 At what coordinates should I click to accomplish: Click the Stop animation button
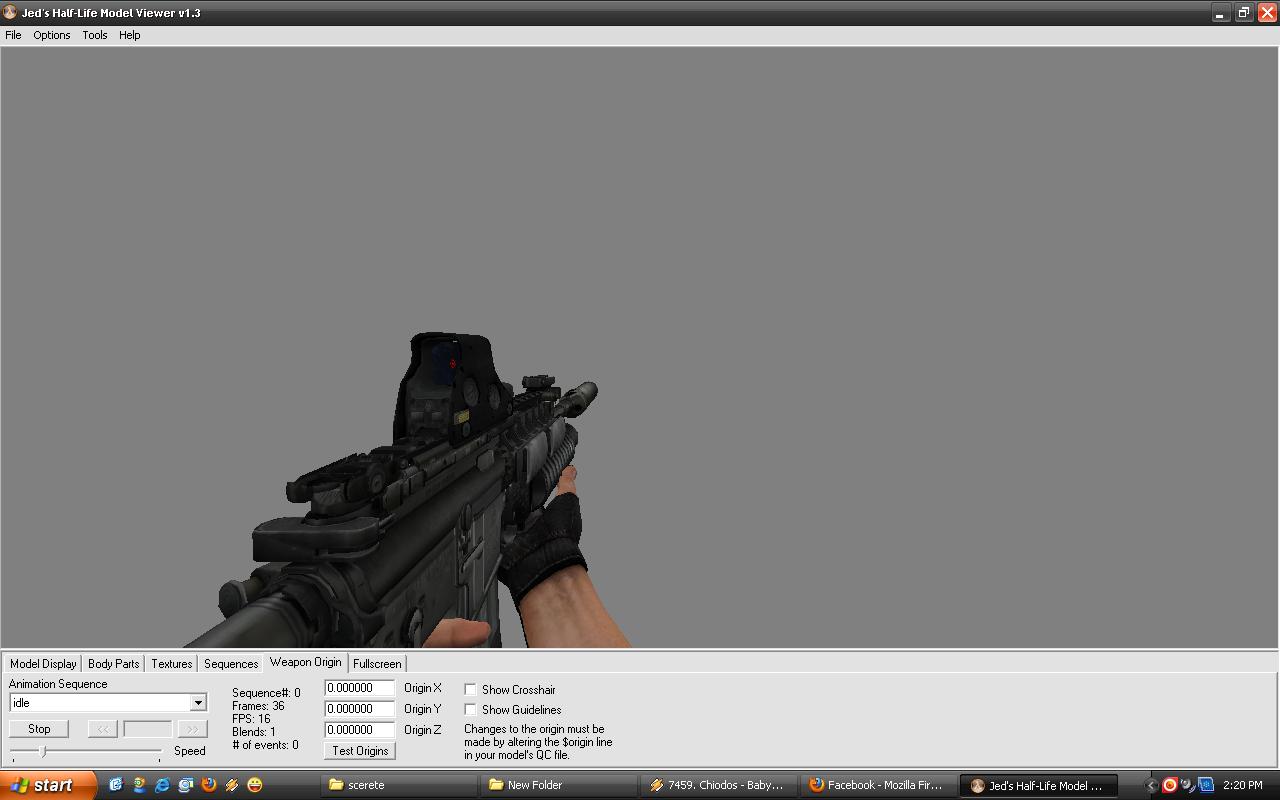coord(39,729)
